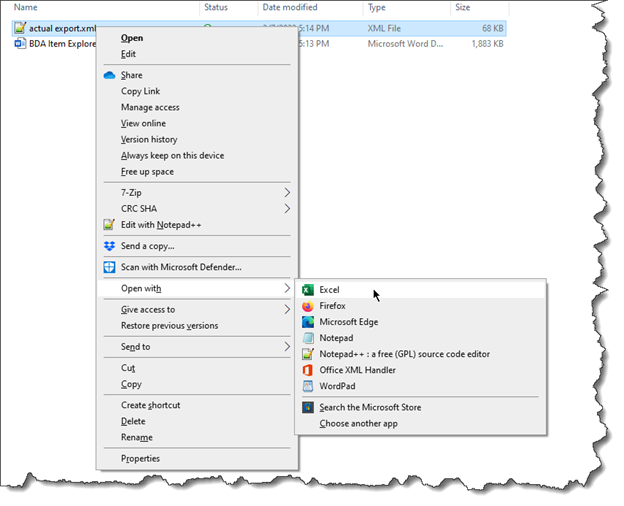This screenshot has width=624, height=506.
Task: Click the Microsoft Store icon in submenu
Action: click(308, 407)
